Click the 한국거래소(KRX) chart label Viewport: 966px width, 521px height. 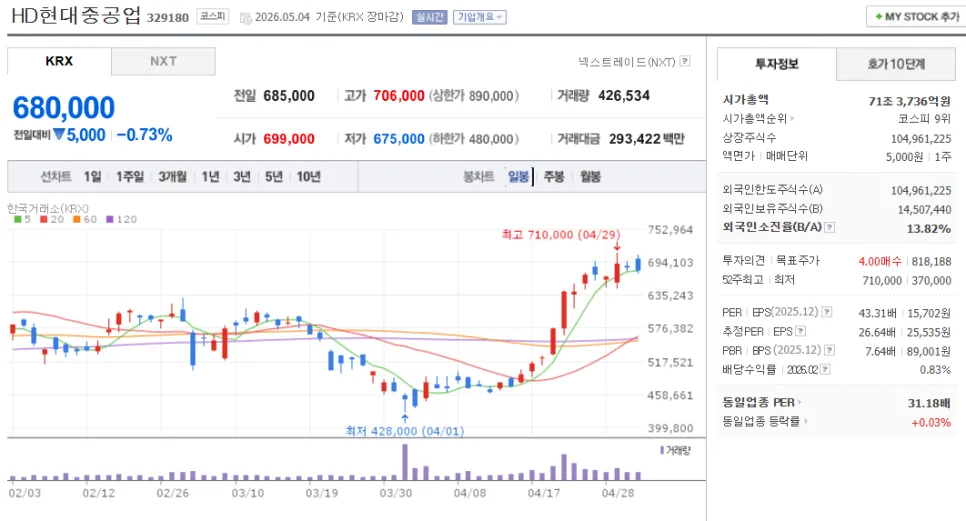(x=48, y=208)
